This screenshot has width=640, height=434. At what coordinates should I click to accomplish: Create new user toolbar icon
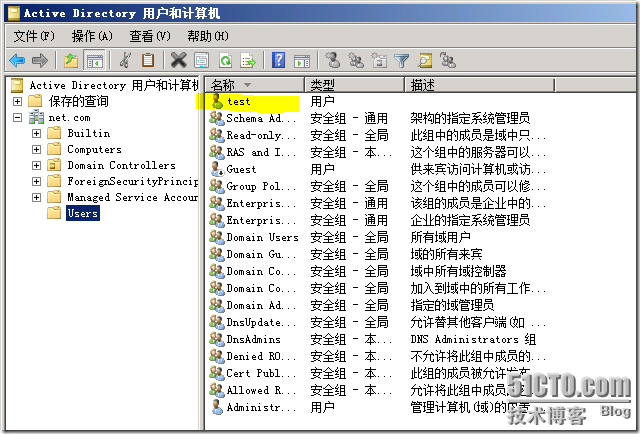click(333, 60)
